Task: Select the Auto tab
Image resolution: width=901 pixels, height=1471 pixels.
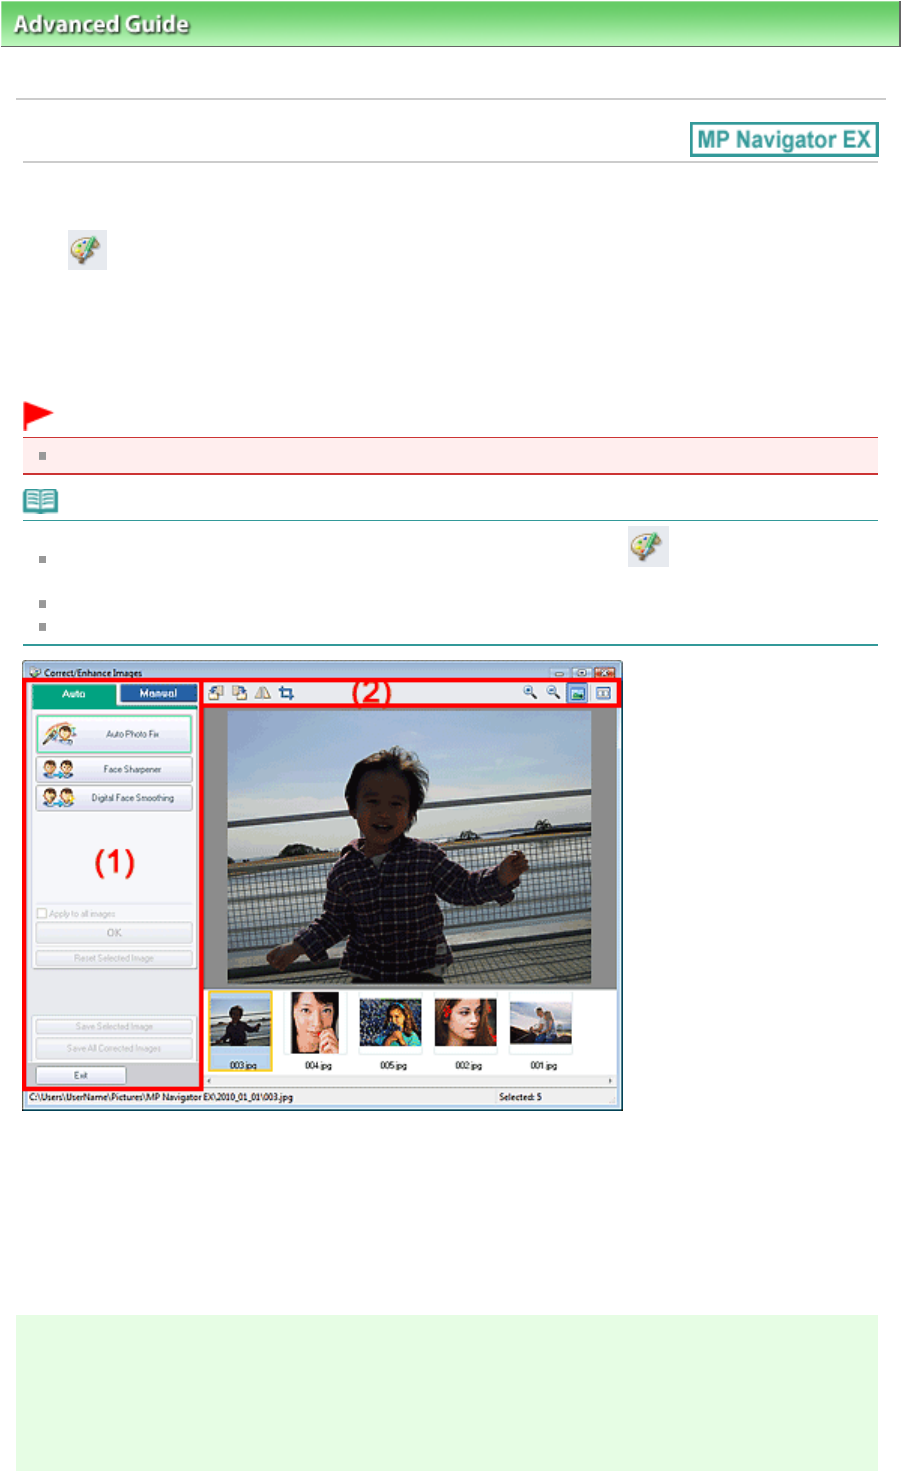Action: [x=74, y=694]
